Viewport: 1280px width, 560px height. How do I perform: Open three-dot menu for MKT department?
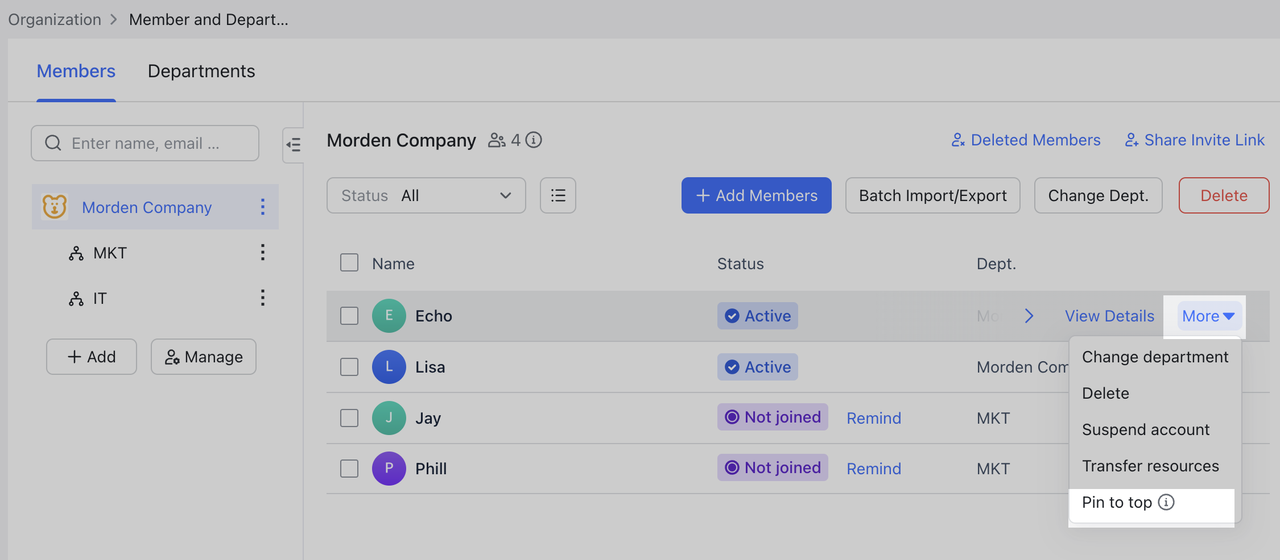pyautogui.click(x=263, y=253)
